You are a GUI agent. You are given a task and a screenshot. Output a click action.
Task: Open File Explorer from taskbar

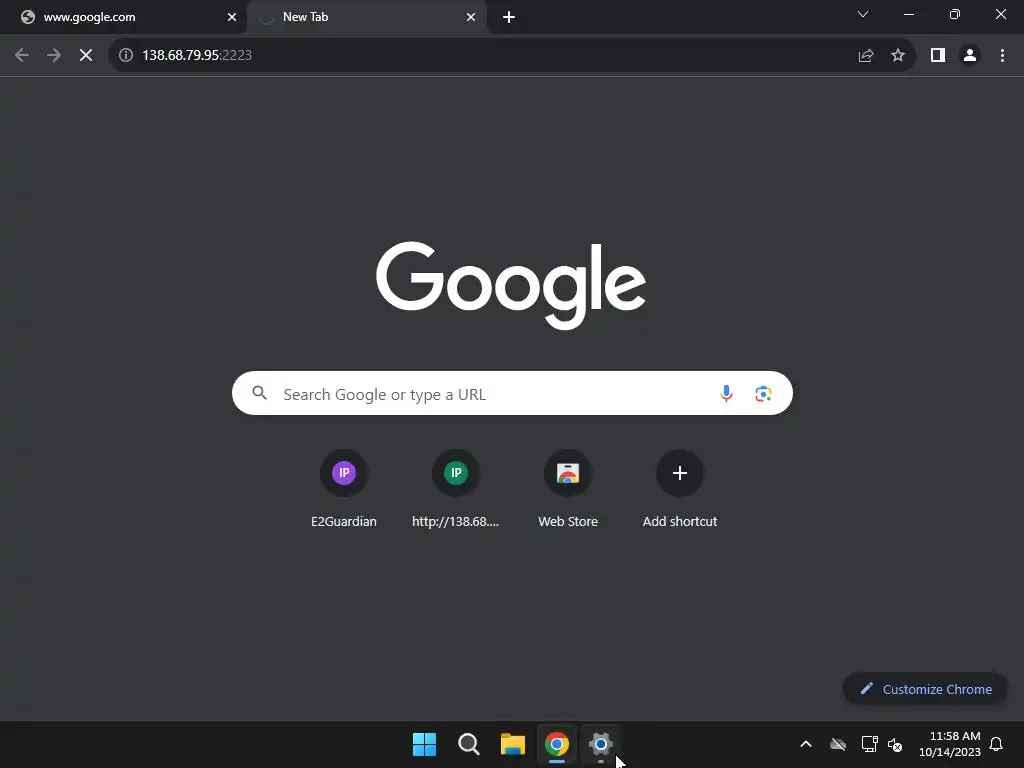513,744
